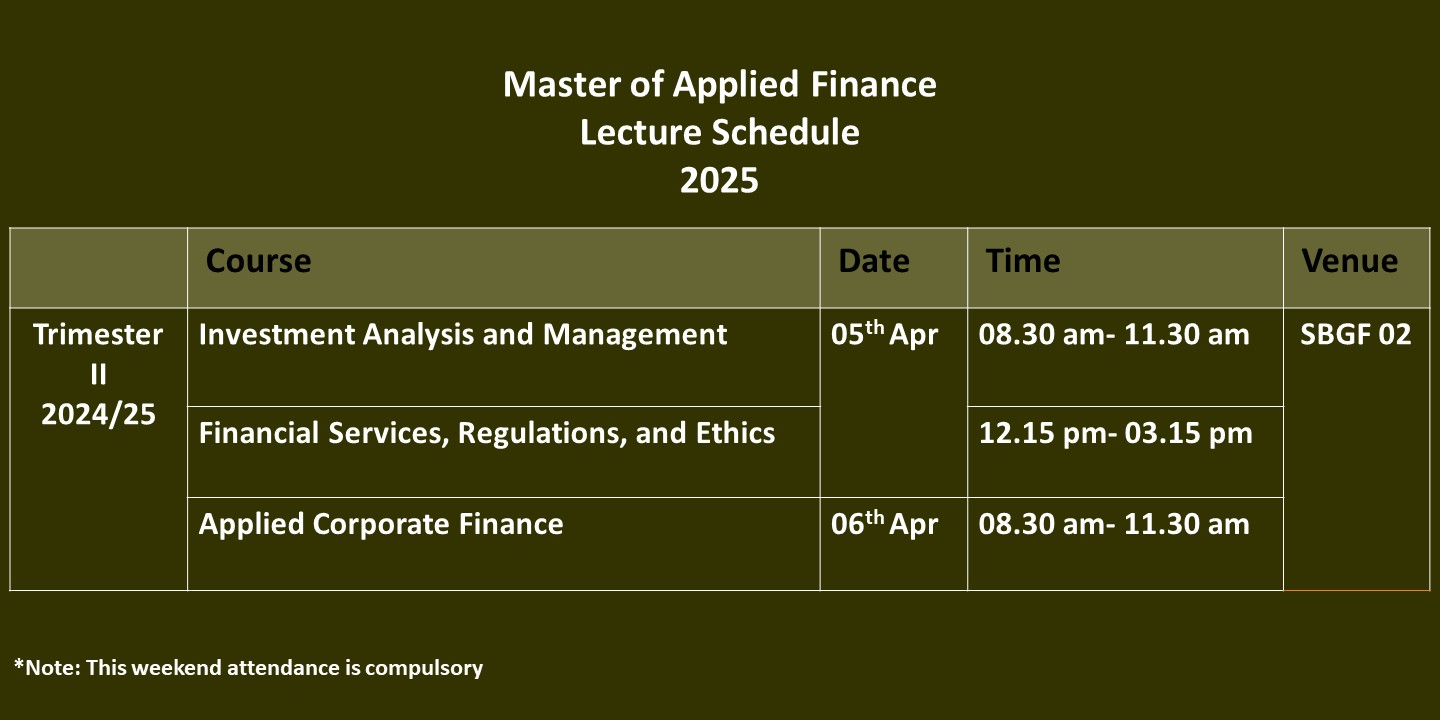The width and height of the screenshot is (1440, 720).
Task: Select the Lecture Schedule heading line
Action: click(719, 132)
